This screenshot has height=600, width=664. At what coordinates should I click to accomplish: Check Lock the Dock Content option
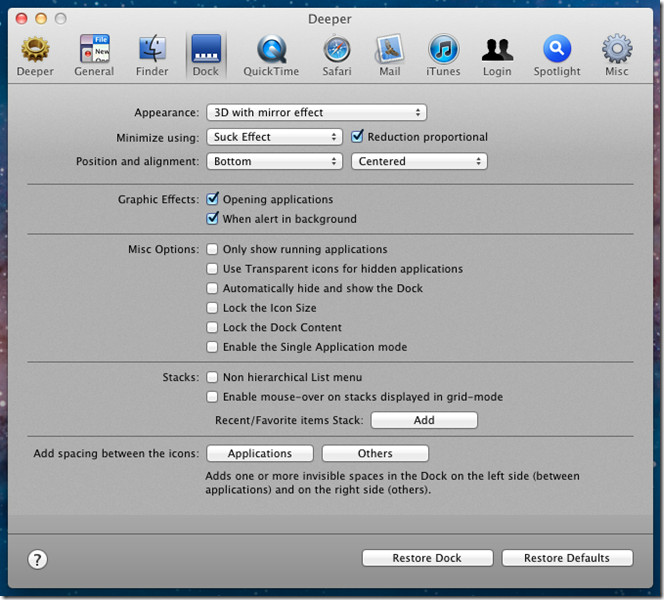click(212, 328)
